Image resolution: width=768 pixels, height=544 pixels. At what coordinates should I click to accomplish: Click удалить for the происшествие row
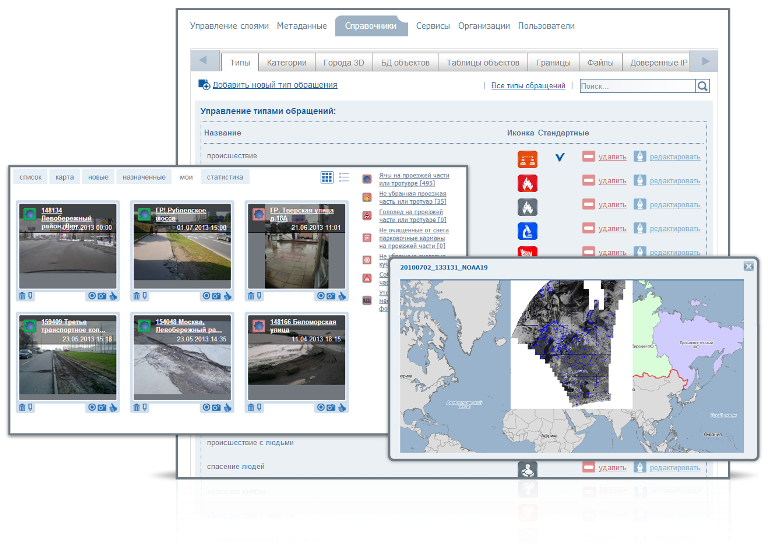click(611, 157)
